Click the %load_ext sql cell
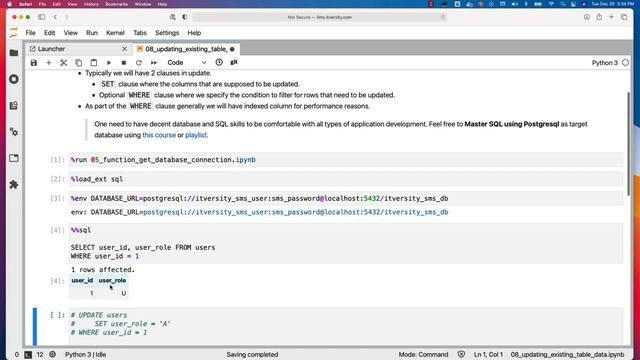The height and width of the screenshot is (360, 640). tap(346, 179)
